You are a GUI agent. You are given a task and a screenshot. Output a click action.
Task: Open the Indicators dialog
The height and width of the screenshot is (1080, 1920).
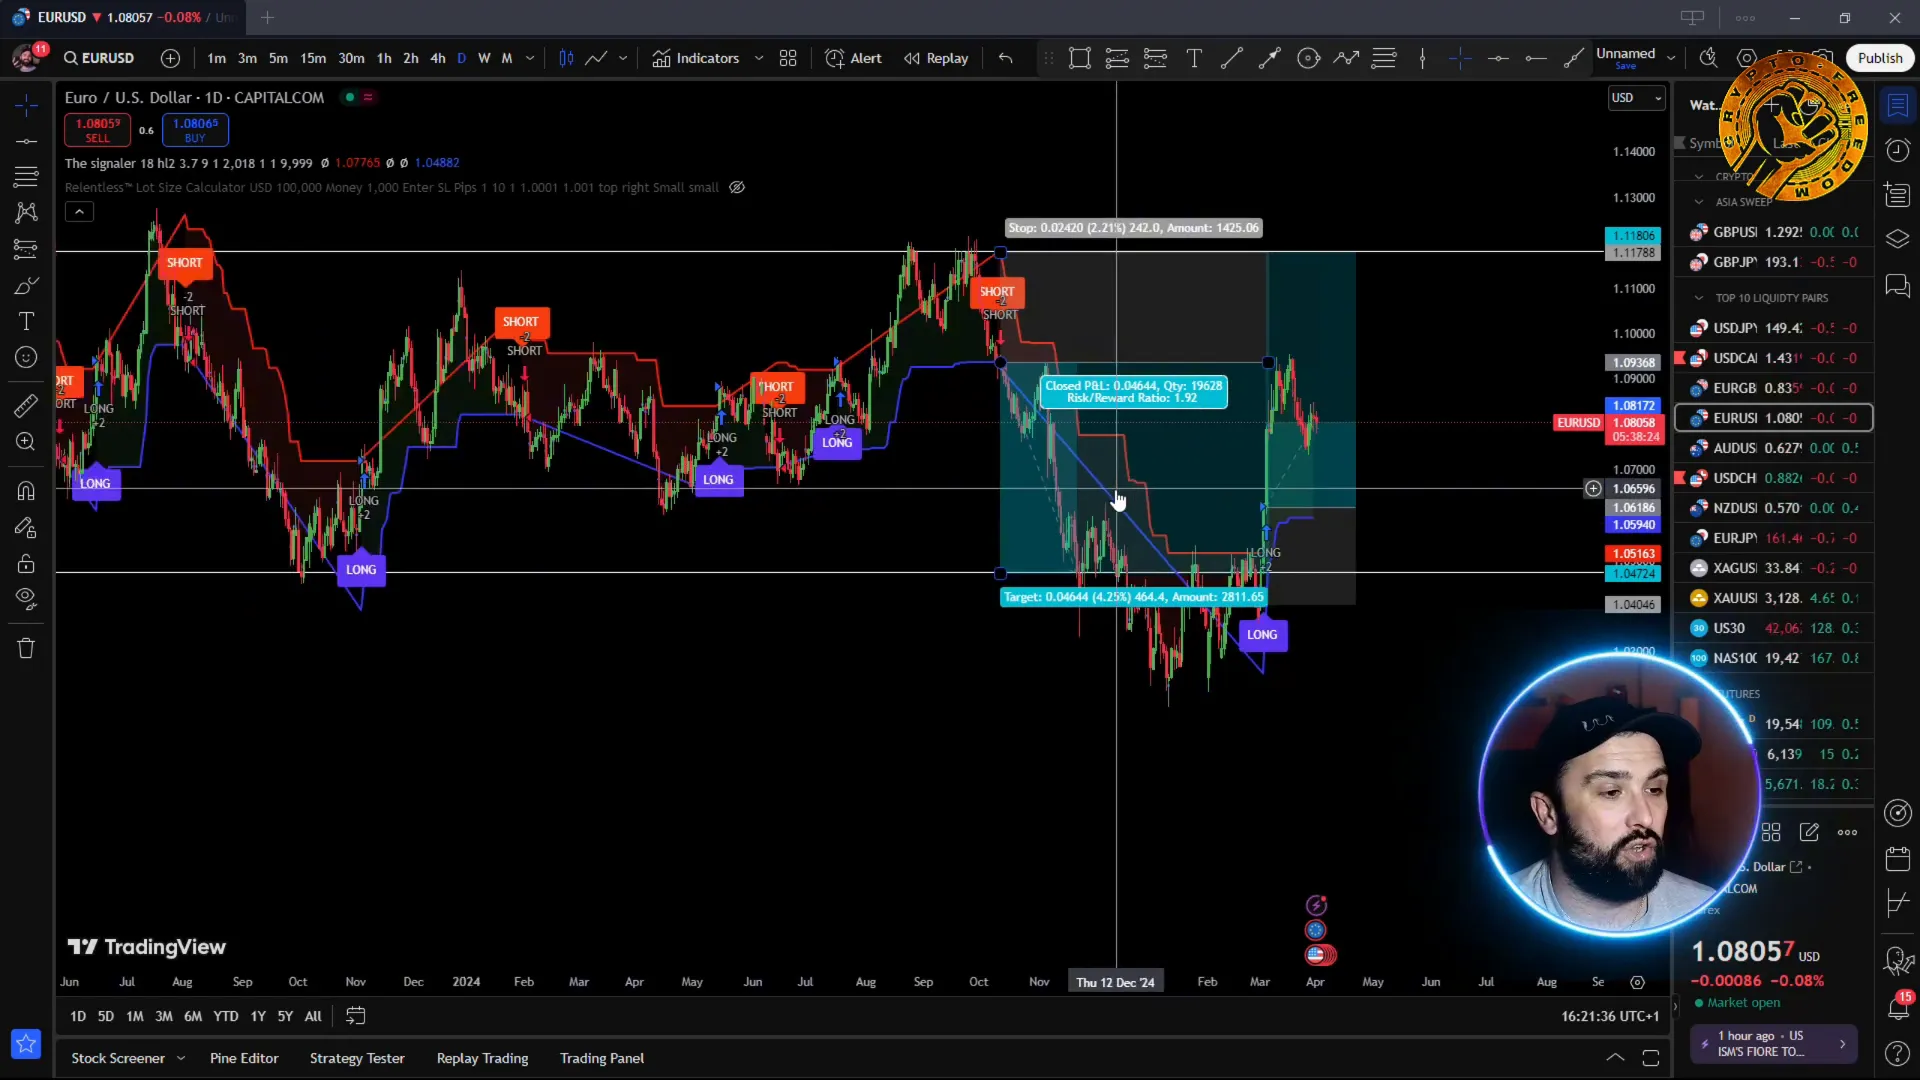click(696, 58)
